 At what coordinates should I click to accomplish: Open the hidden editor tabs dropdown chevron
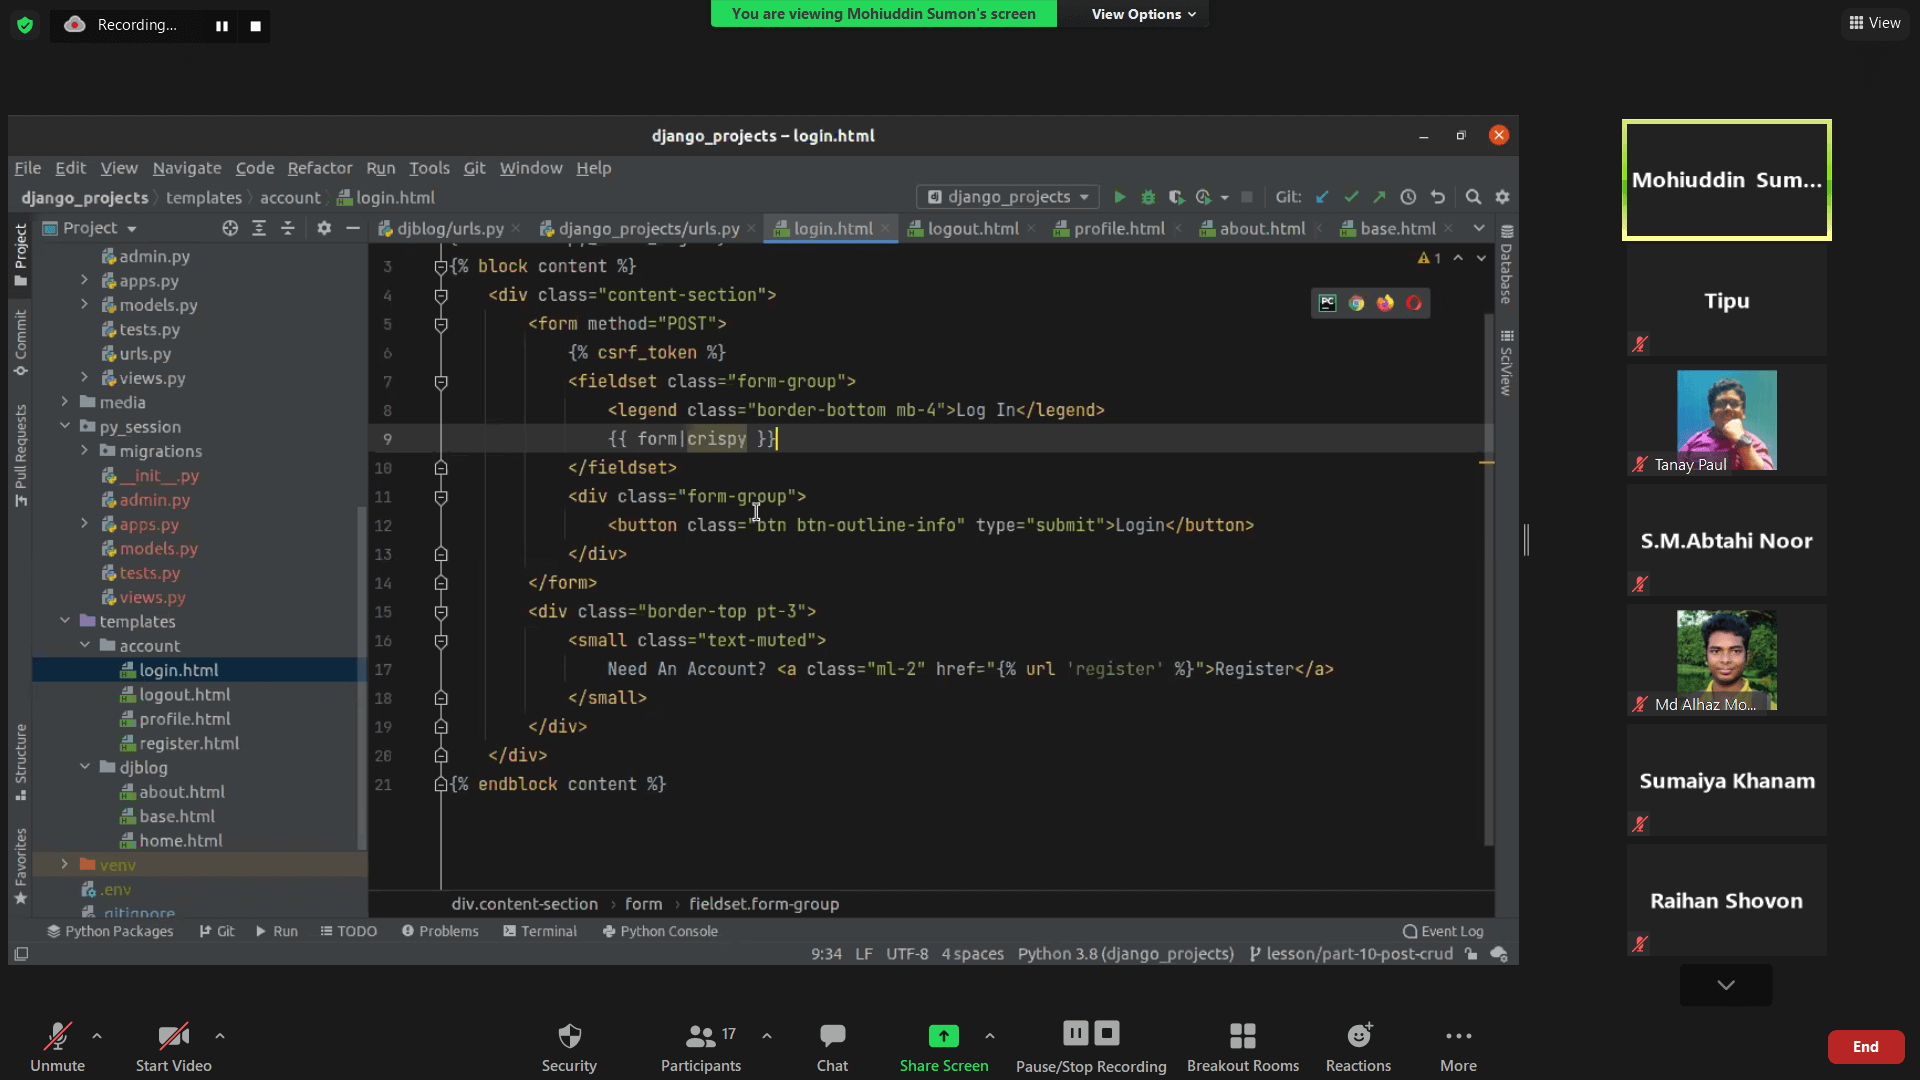tap(1479, 228)
